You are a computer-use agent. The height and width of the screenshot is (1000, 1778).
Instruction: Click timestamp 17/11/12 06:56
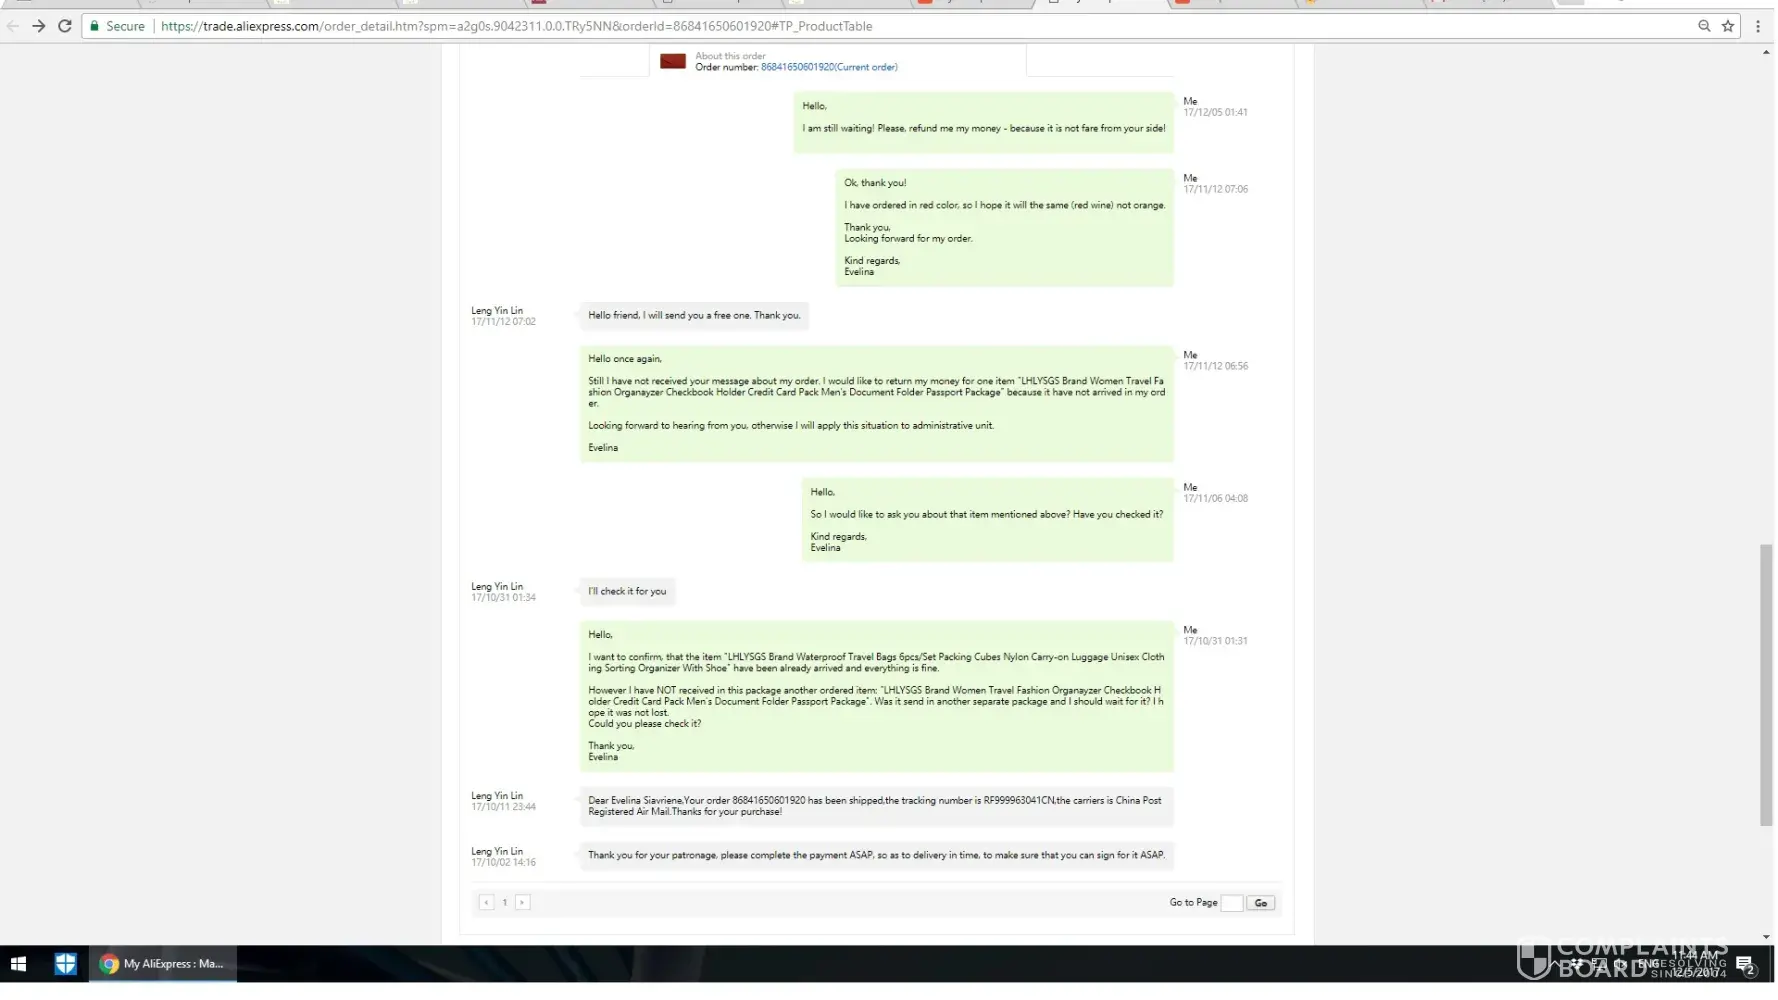coord(1215,366)
